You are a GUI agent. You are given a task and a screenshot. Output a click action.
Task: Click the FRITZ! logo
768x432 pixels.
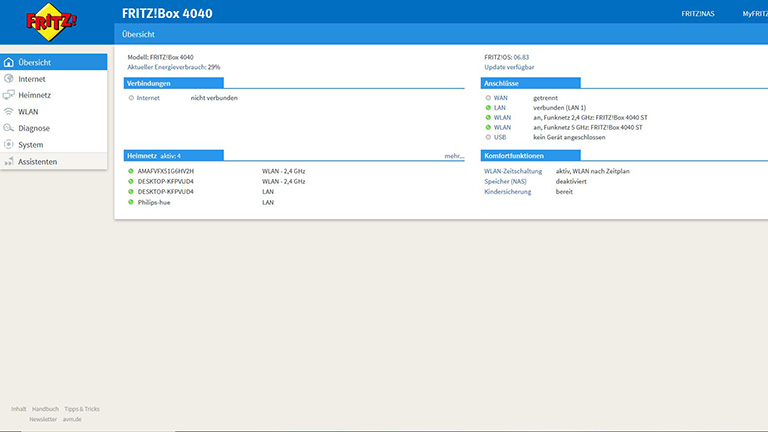[x=52, y=21]
